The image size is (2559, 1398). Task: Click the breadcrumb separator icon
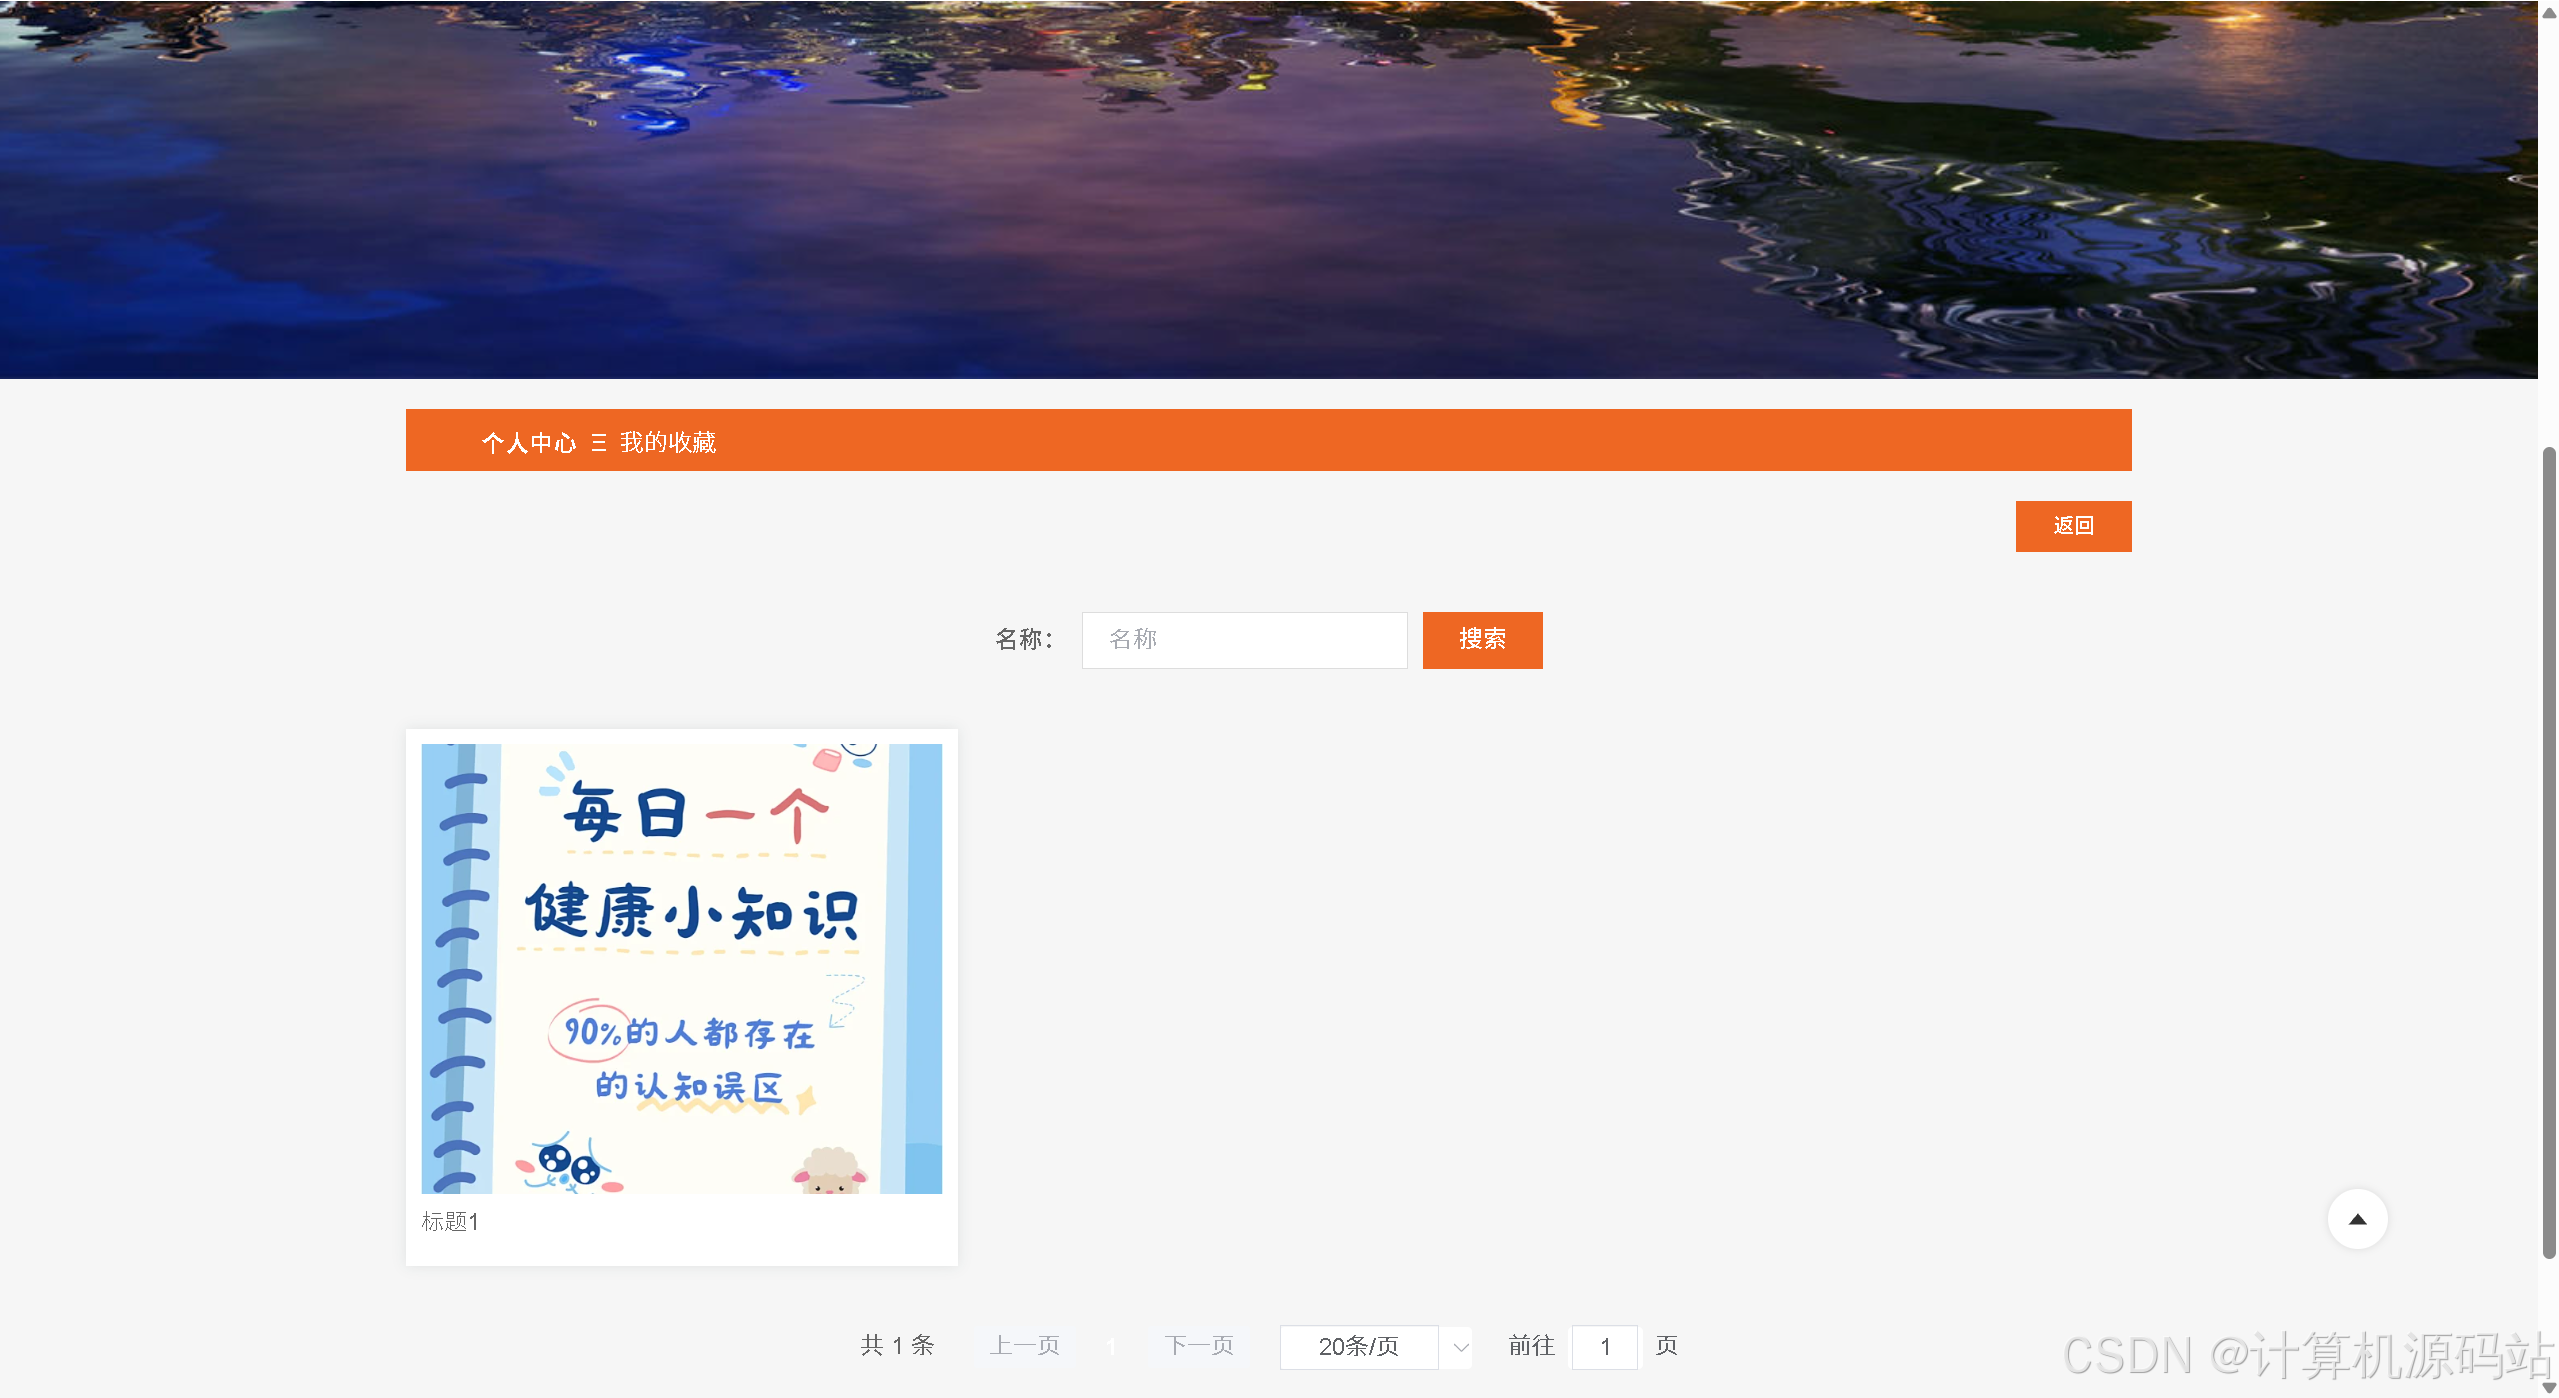click(x=598, y=442)
